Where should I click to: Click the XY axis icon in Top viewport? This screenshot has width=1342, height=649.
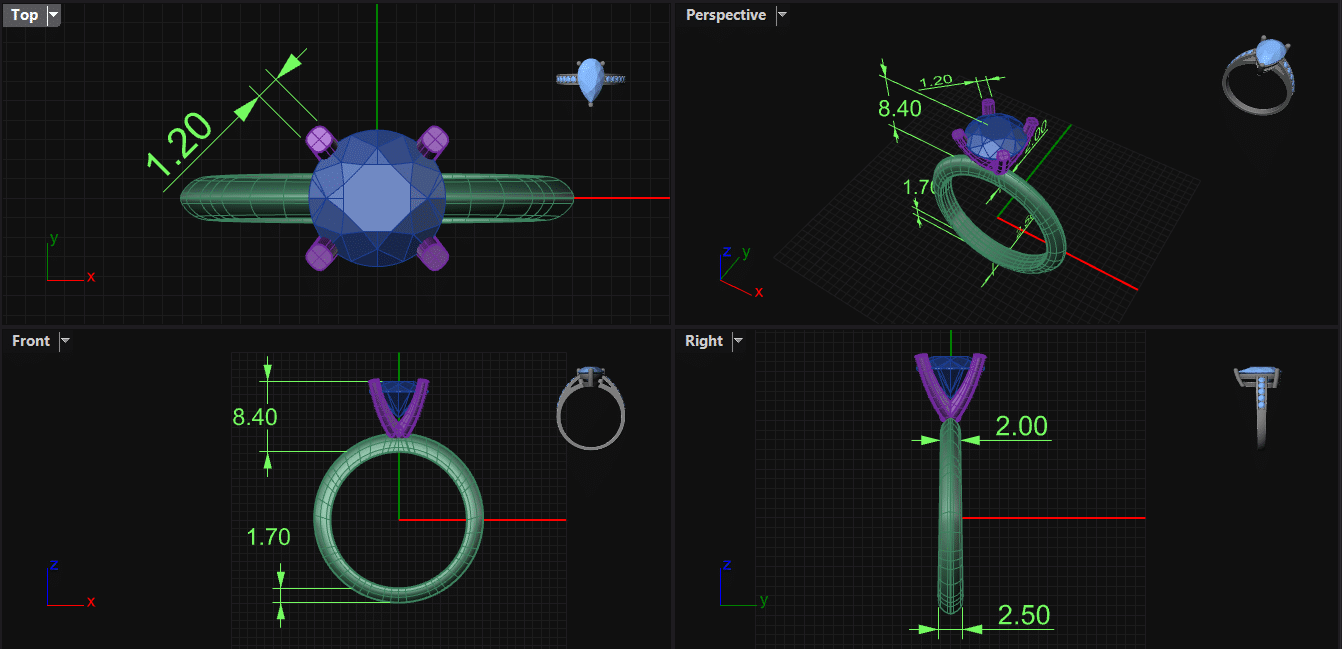point(68,261)
